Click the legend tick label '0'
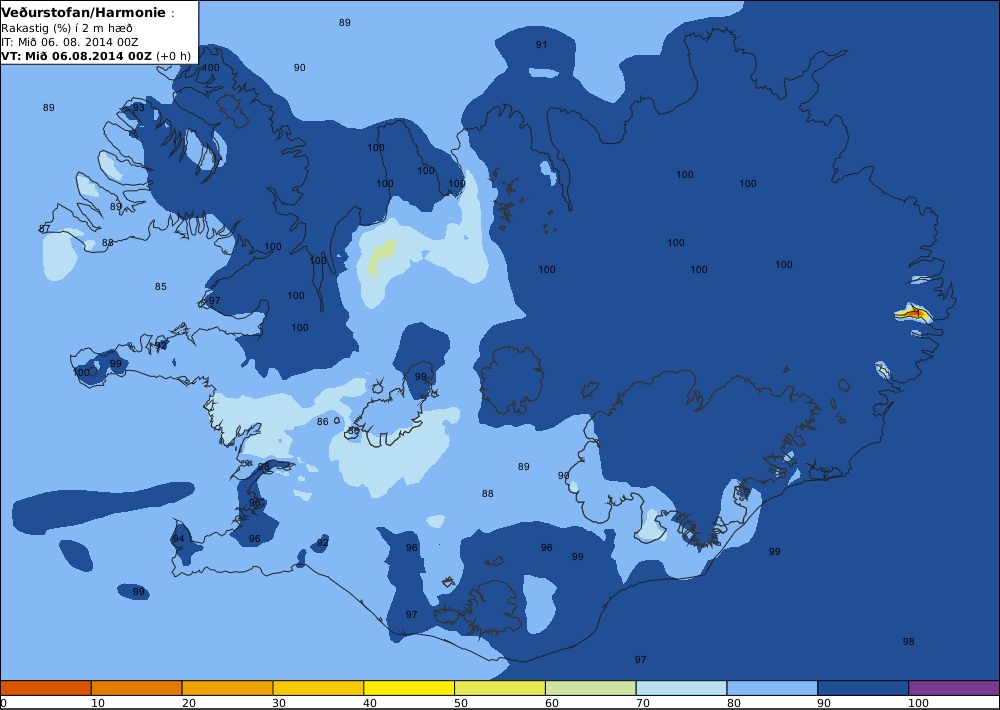 pos(4,703)
